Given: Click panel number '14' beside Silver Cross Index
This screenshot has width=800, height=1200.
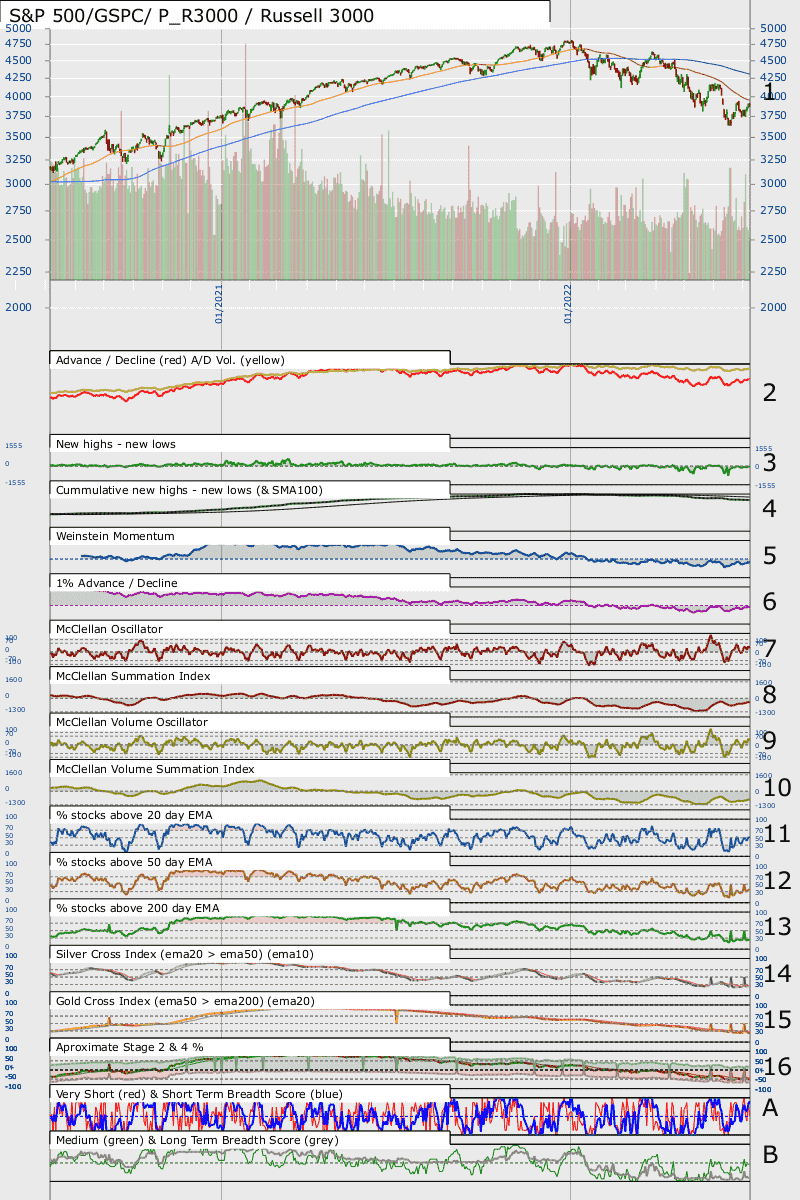Looking at the screenshot, I should (777, 974).
